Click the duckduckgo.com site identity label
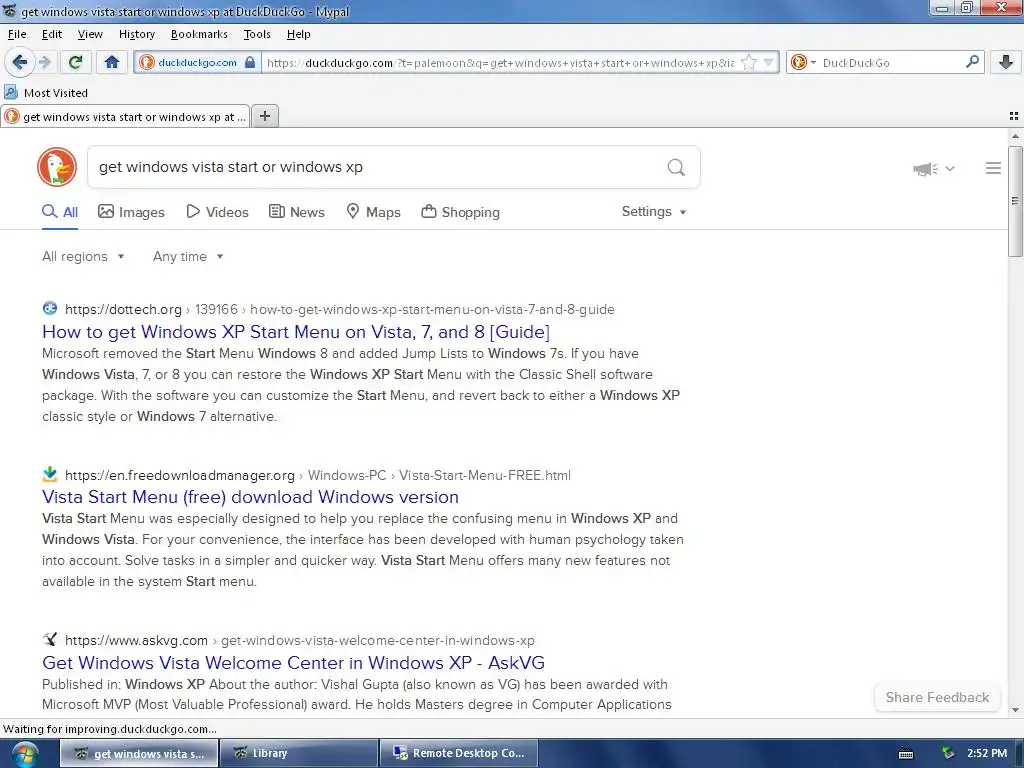Screen dimensions: 1024x768 coord(197,63)
